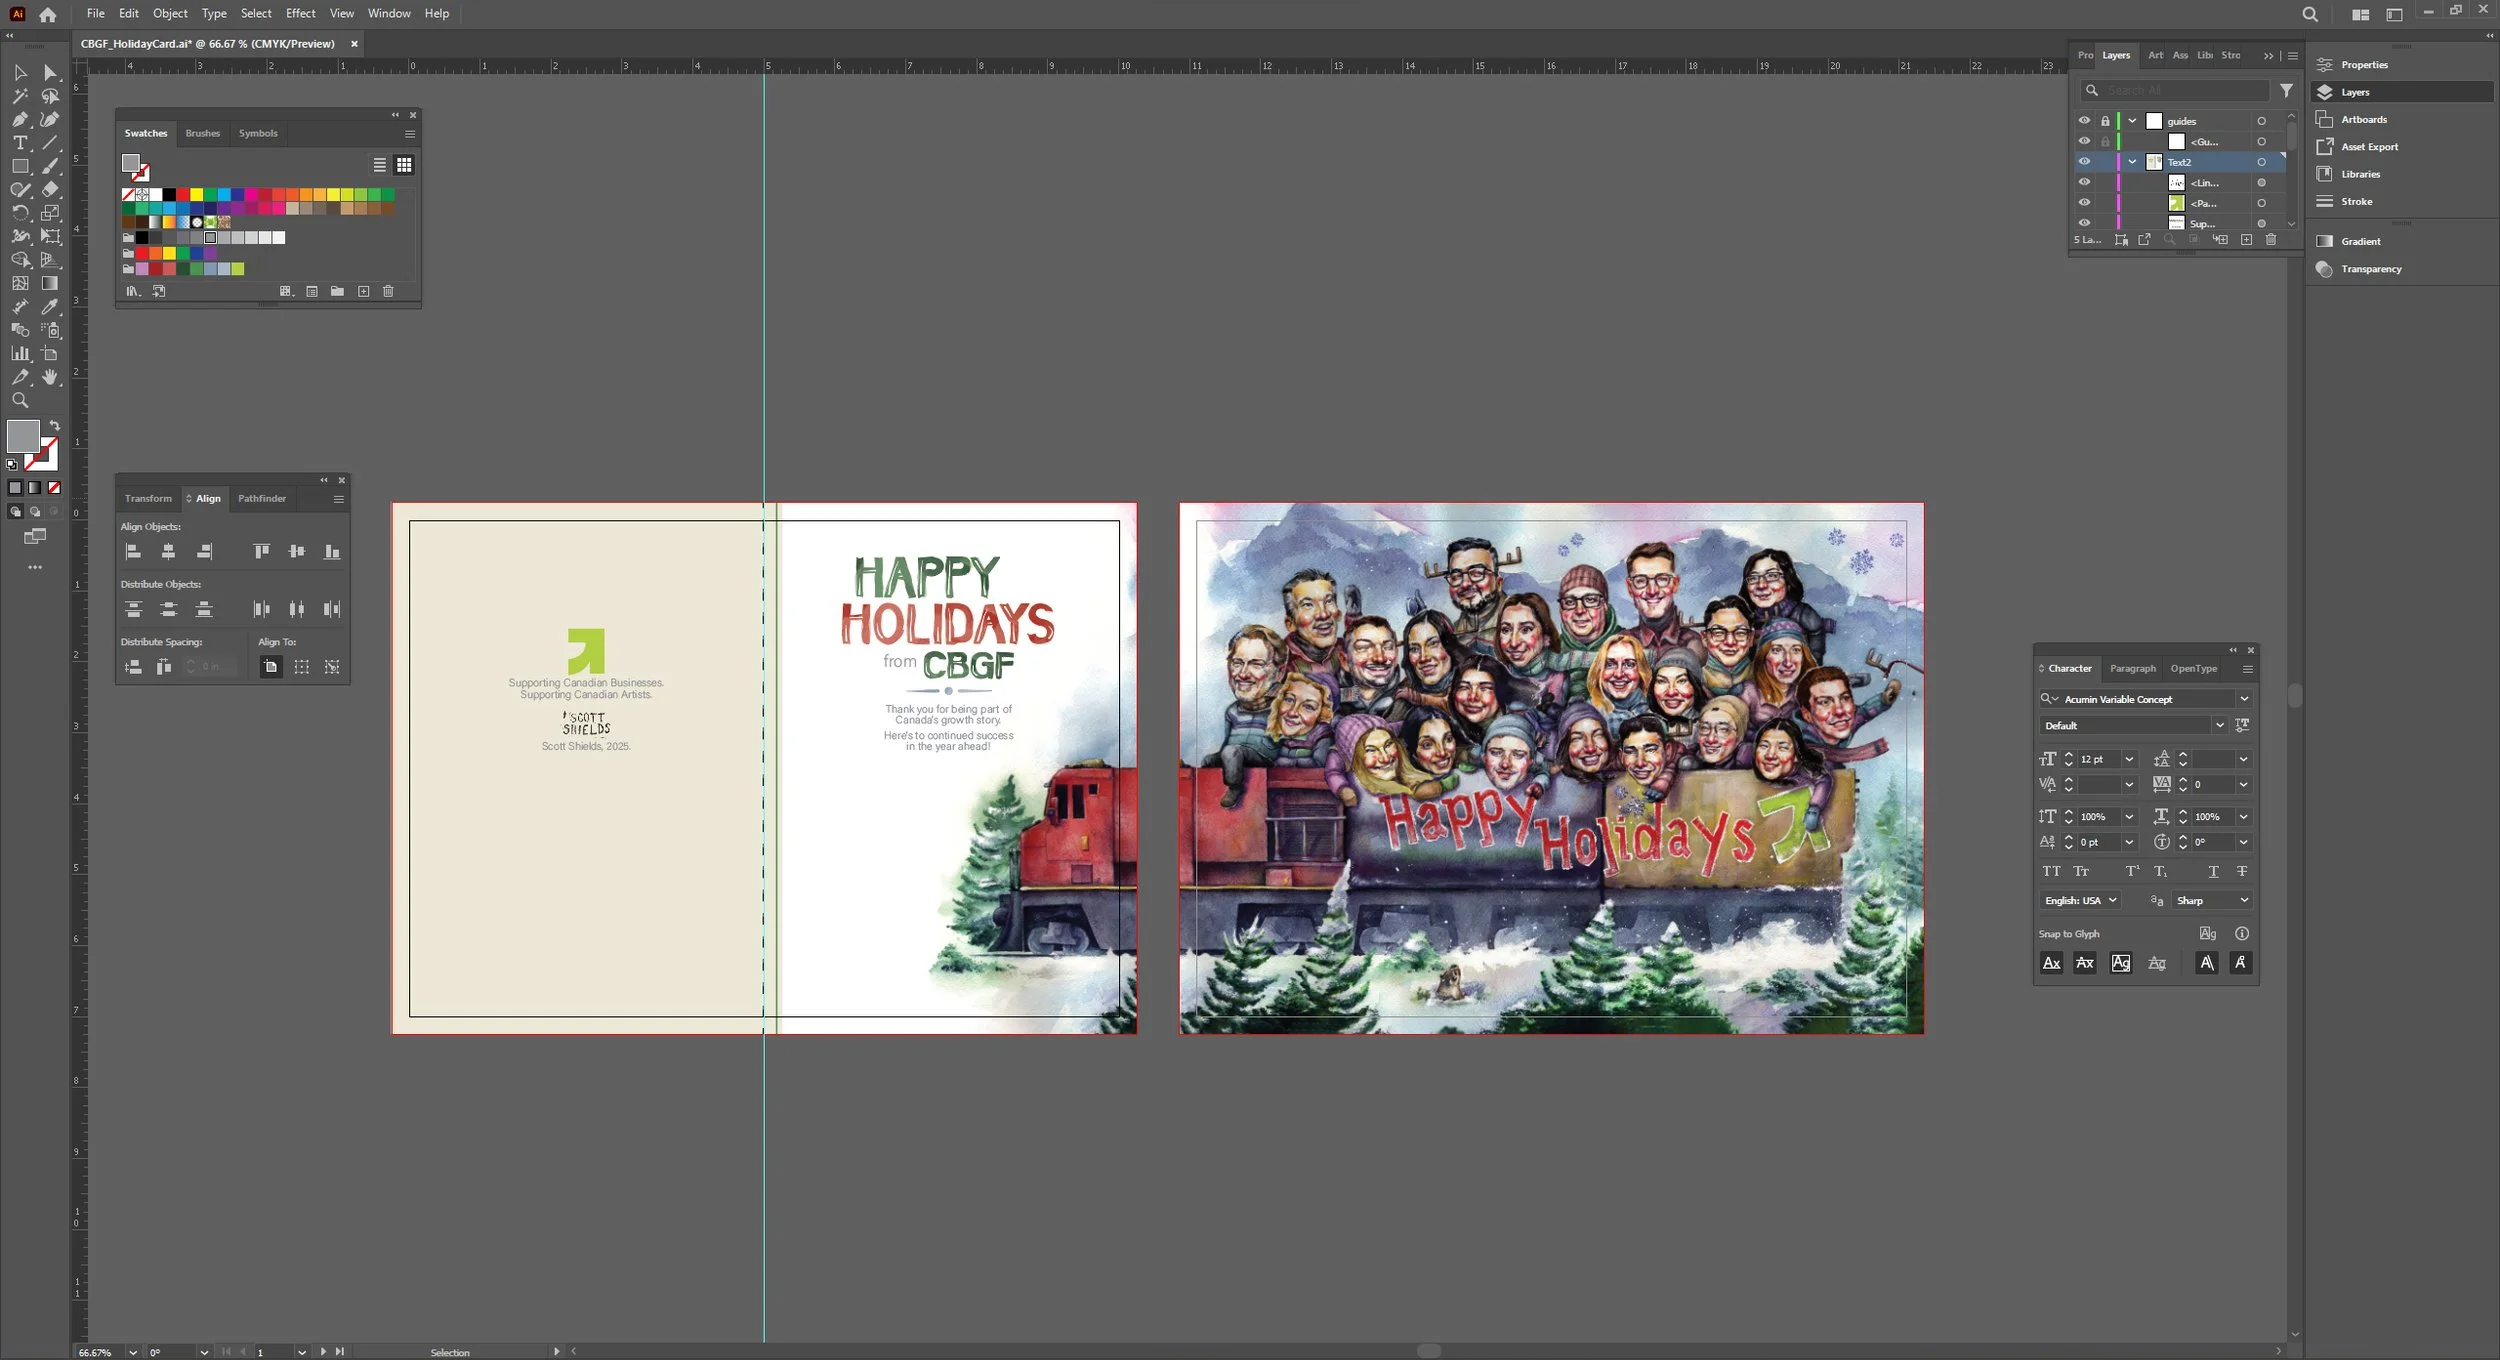Toggle visibility of Text2 layer

coord(2084,162)
